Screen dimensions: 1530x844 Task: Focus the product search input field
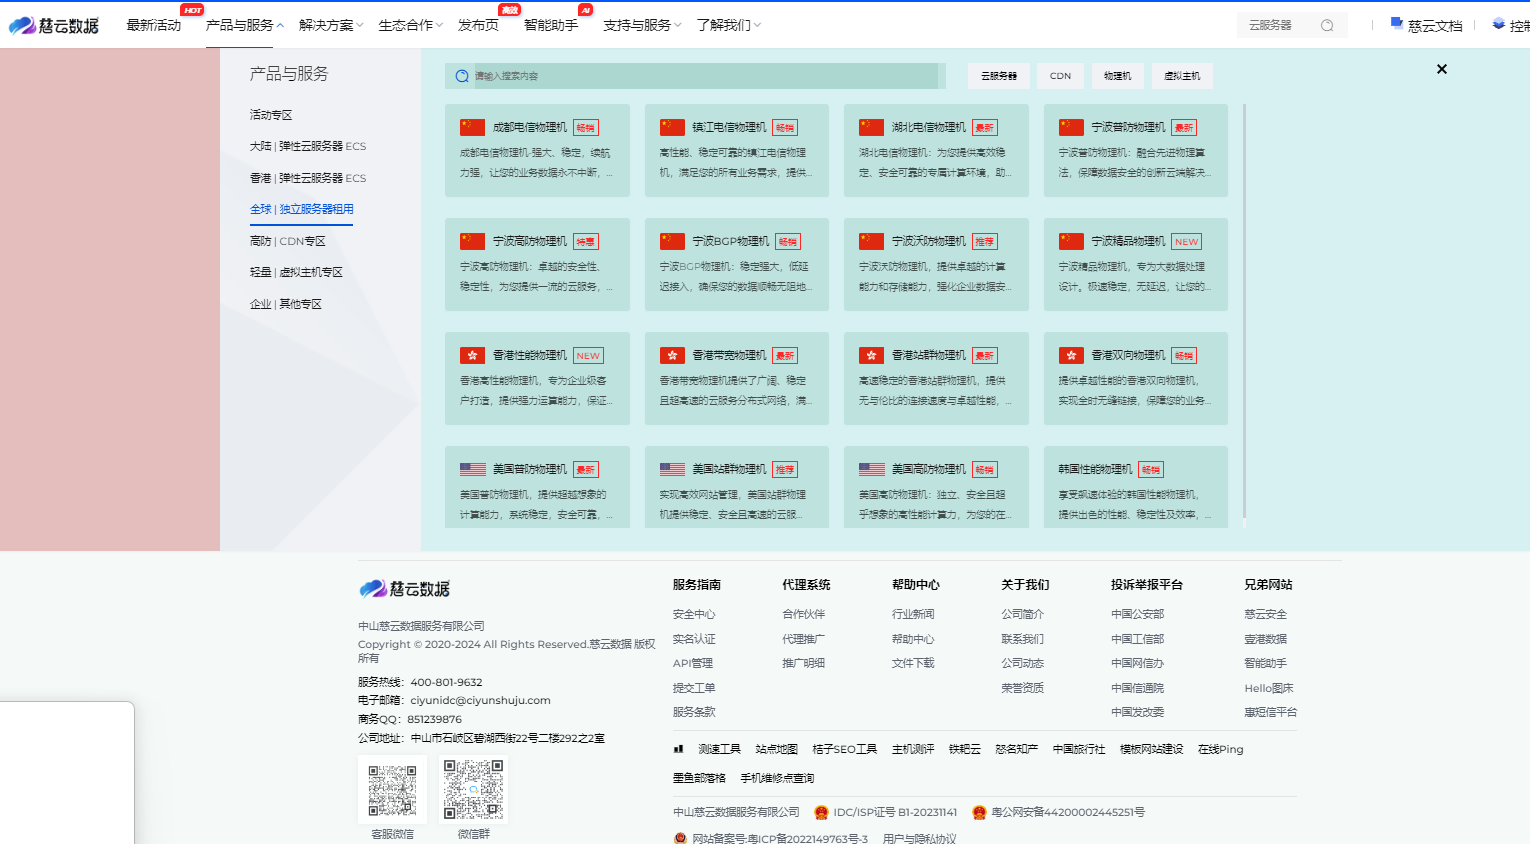point(700,76)
